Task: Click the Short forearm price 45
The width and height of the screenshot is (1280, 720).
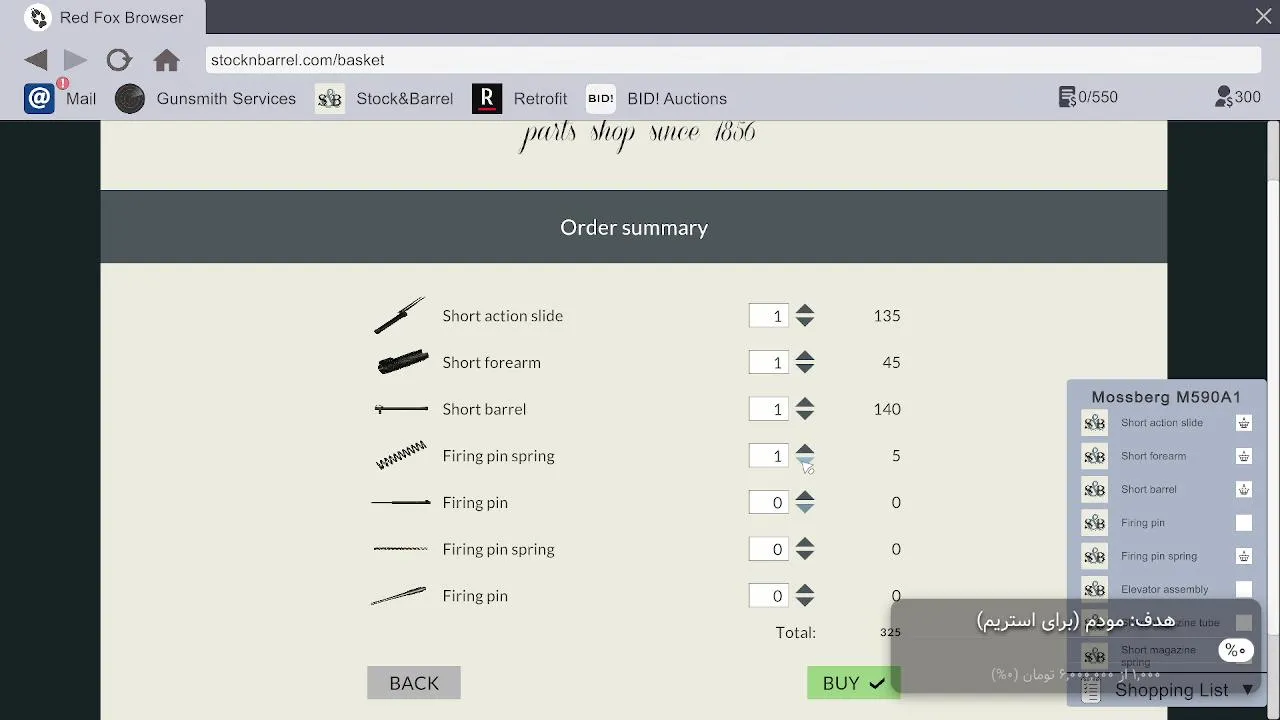Action: (x=891, y=362)
